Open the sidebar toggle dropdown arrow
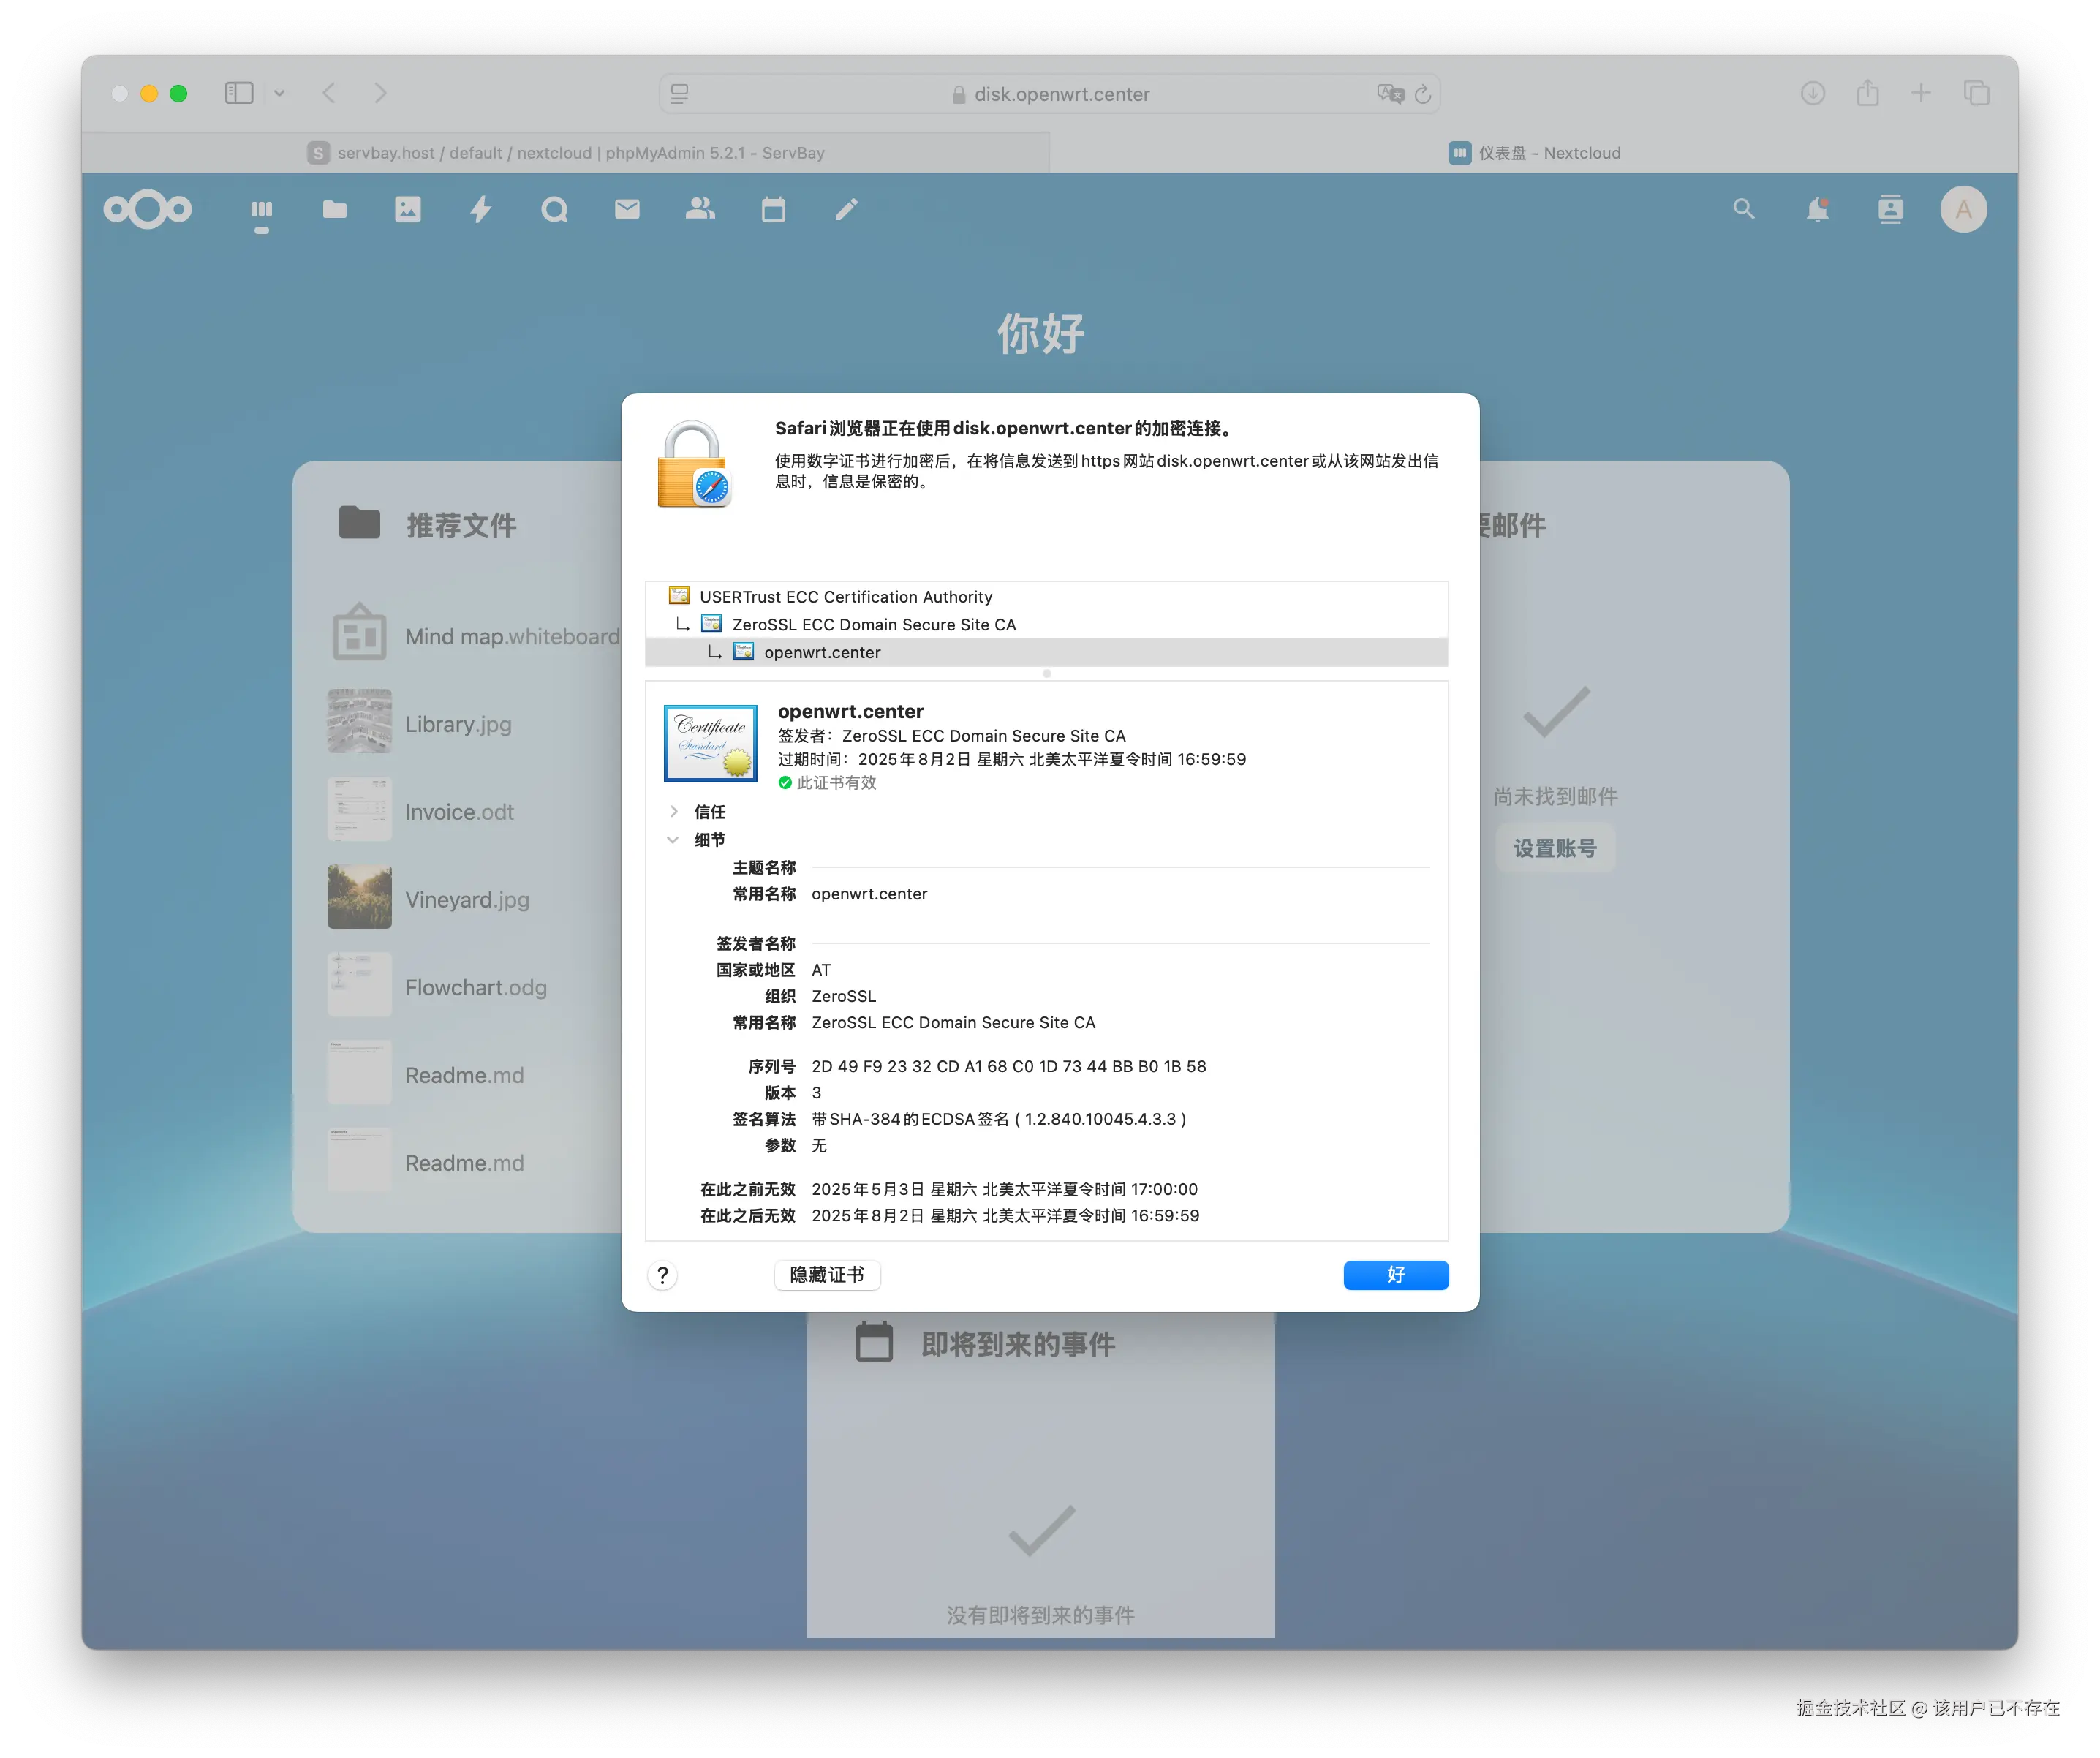2100x1758 pixels. click(x=279, y=93)
